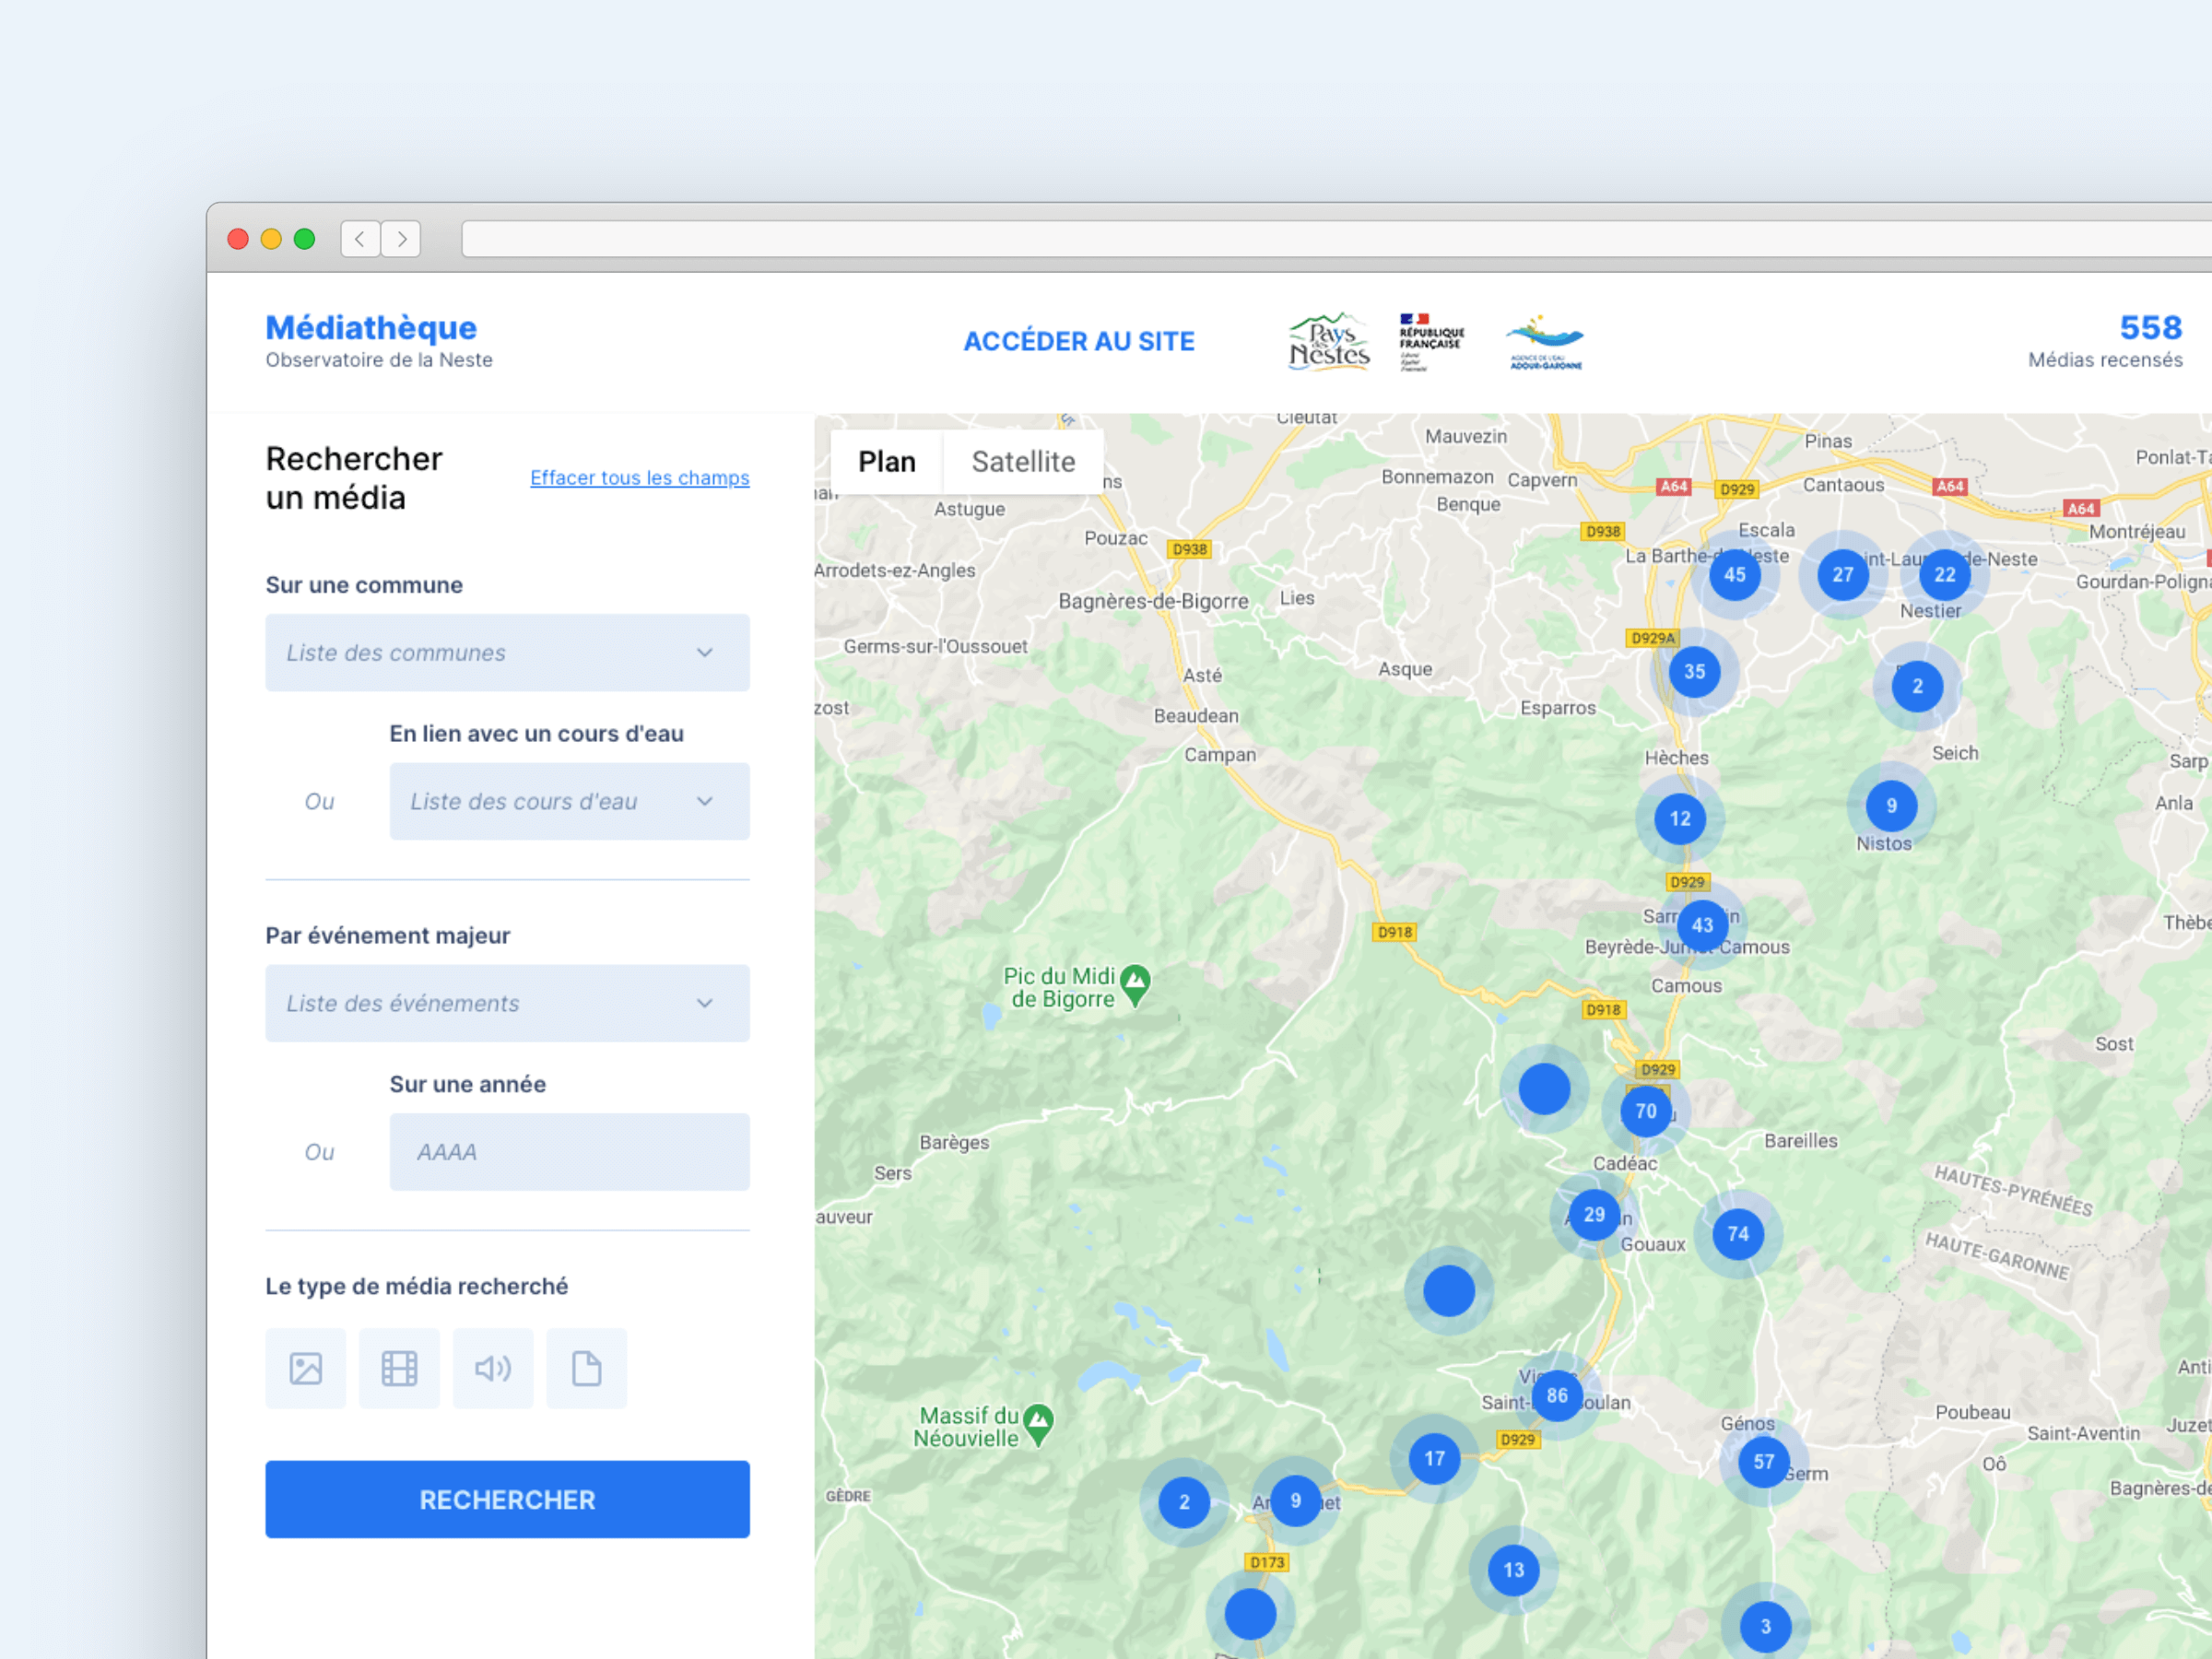Click the browser back arrow button

point(360,239)
